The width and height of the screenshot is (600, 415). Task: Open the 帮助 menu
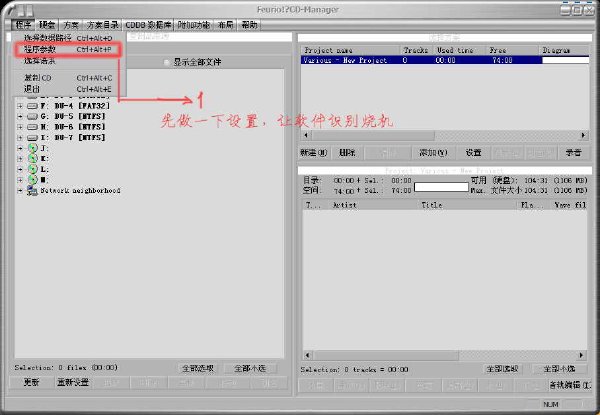pos(249,25)
